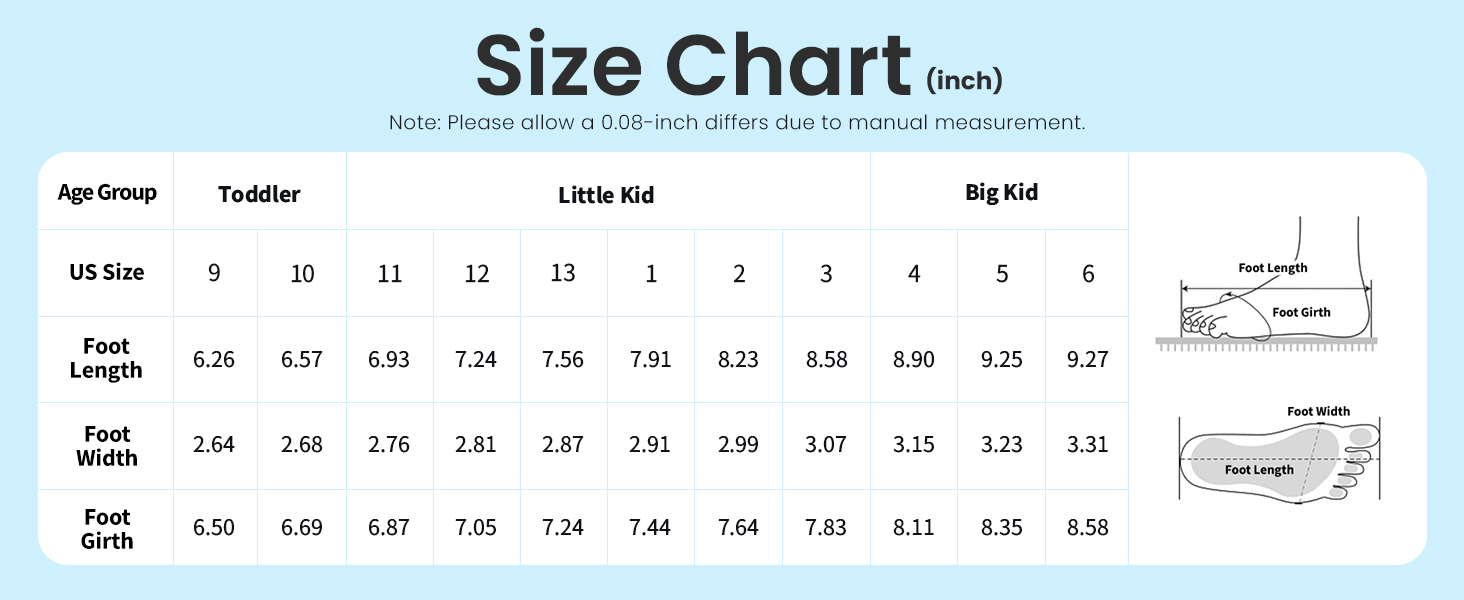Click the Foot Length row label
Image resolution: width=1464 pixels, height=600 pixels.
(x=106, y=358)
